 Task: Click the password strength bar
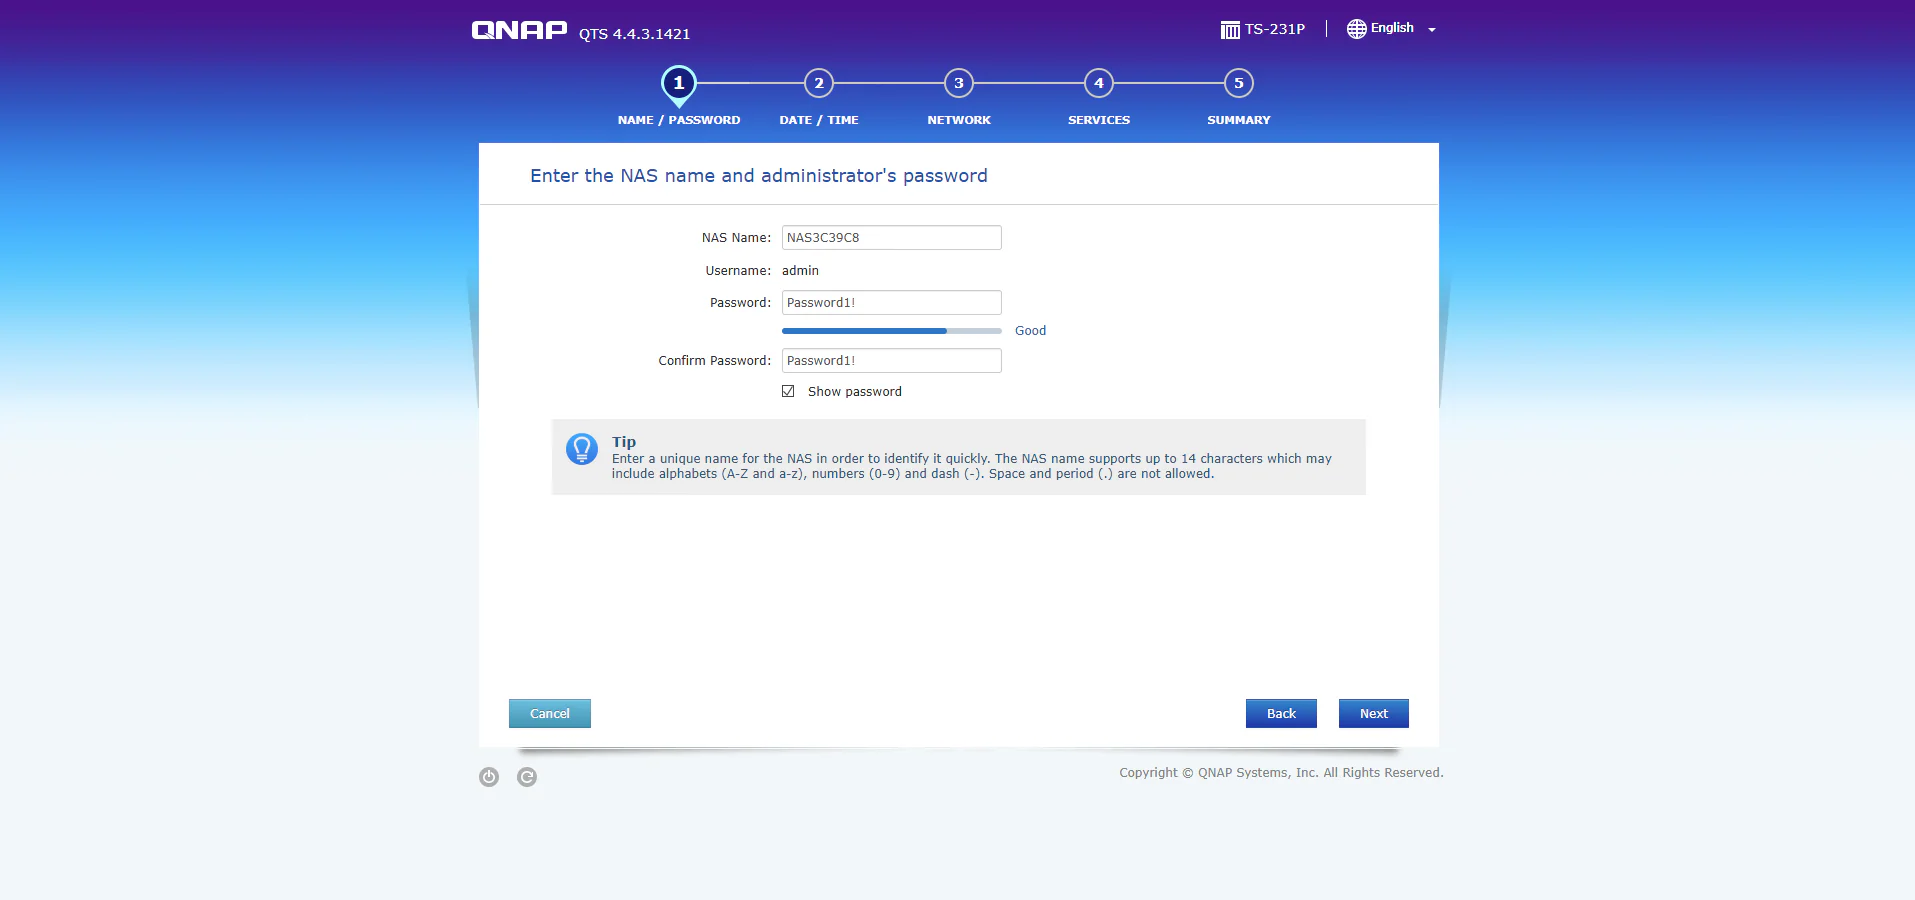(x=891, y=330)
